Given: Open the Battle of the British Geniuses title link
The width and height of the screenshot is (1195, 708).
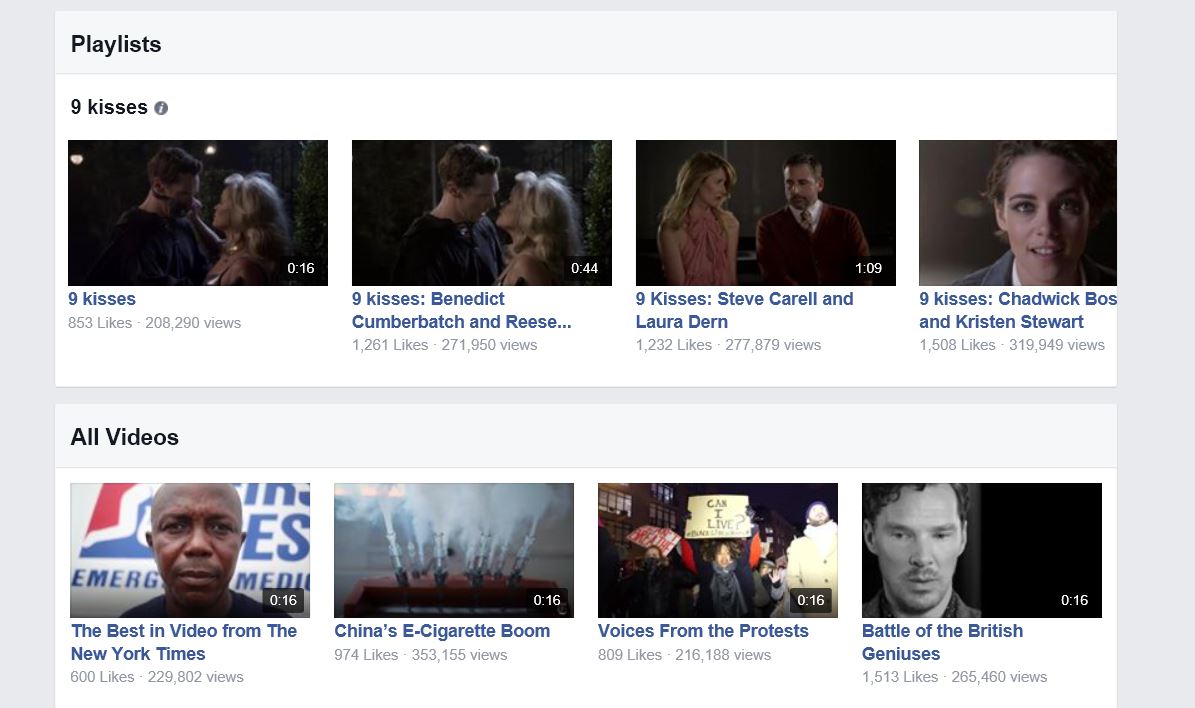Looking at the screenshot, I should pos(942,642).
